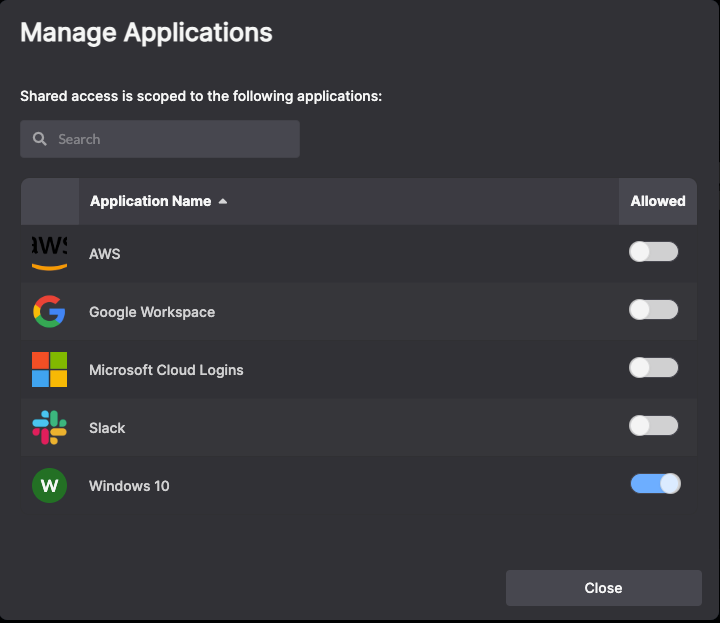Focus the Search applications field

point(170,139)
